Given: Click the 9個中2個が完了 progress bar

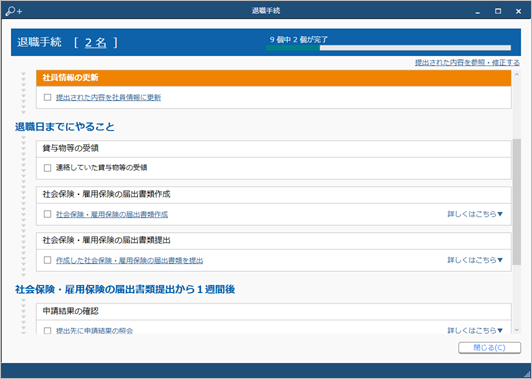Looking at the screenshot, I should (388, 48).
